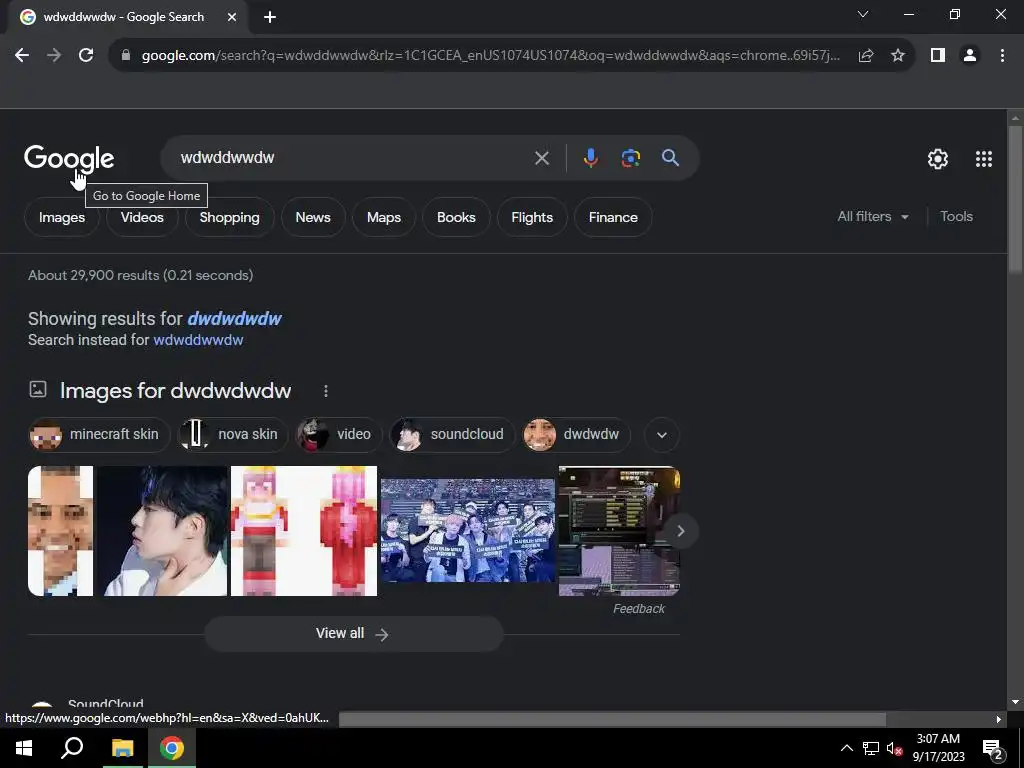Click the dwdwdwdw corrected query link
Image resolution: width=1024 pixels, height=768 pixels.
tap(234, 319)
